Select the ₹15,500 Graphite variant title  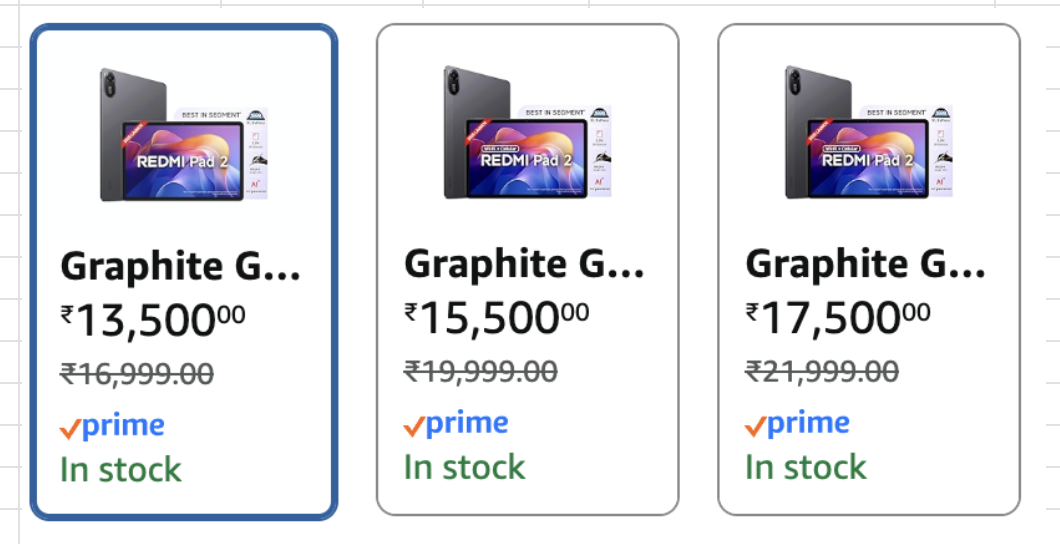(x=524, y=265)
